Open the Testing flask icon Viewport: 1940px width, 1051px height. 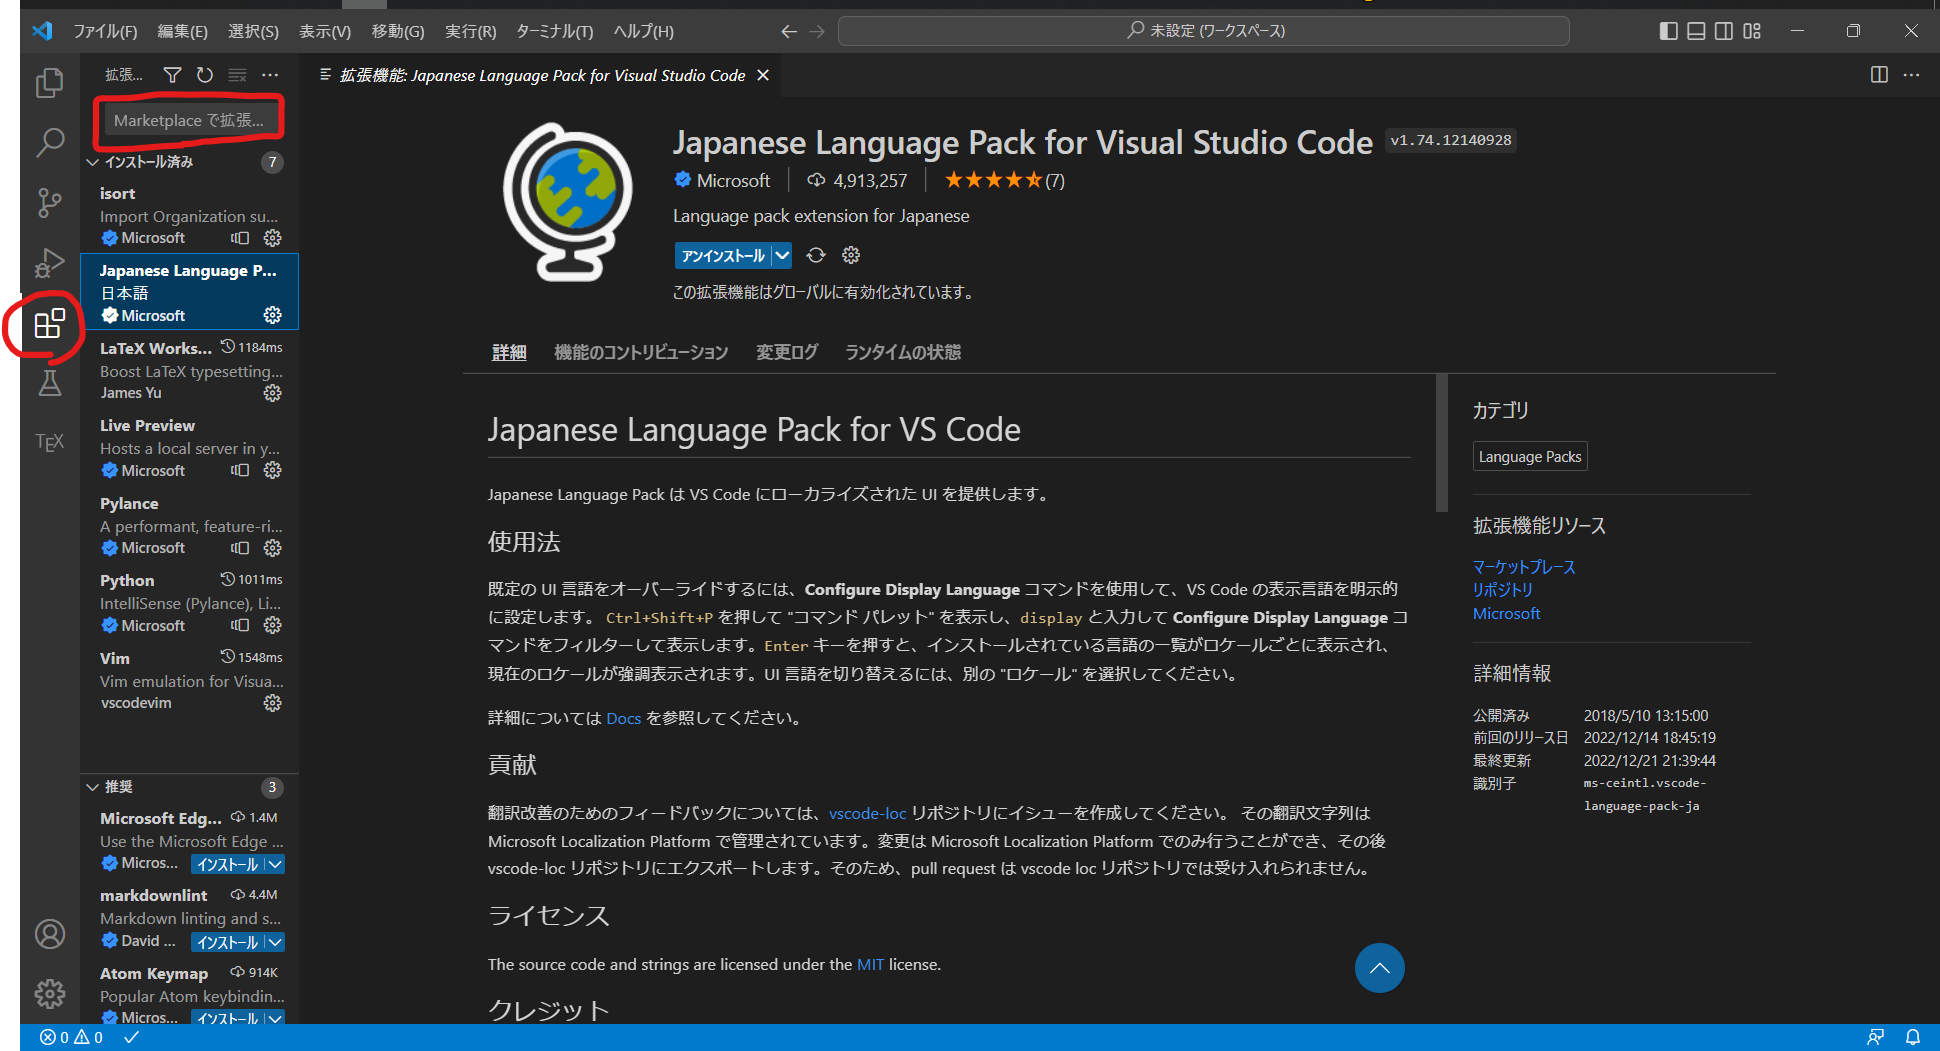tap(49, 383)
